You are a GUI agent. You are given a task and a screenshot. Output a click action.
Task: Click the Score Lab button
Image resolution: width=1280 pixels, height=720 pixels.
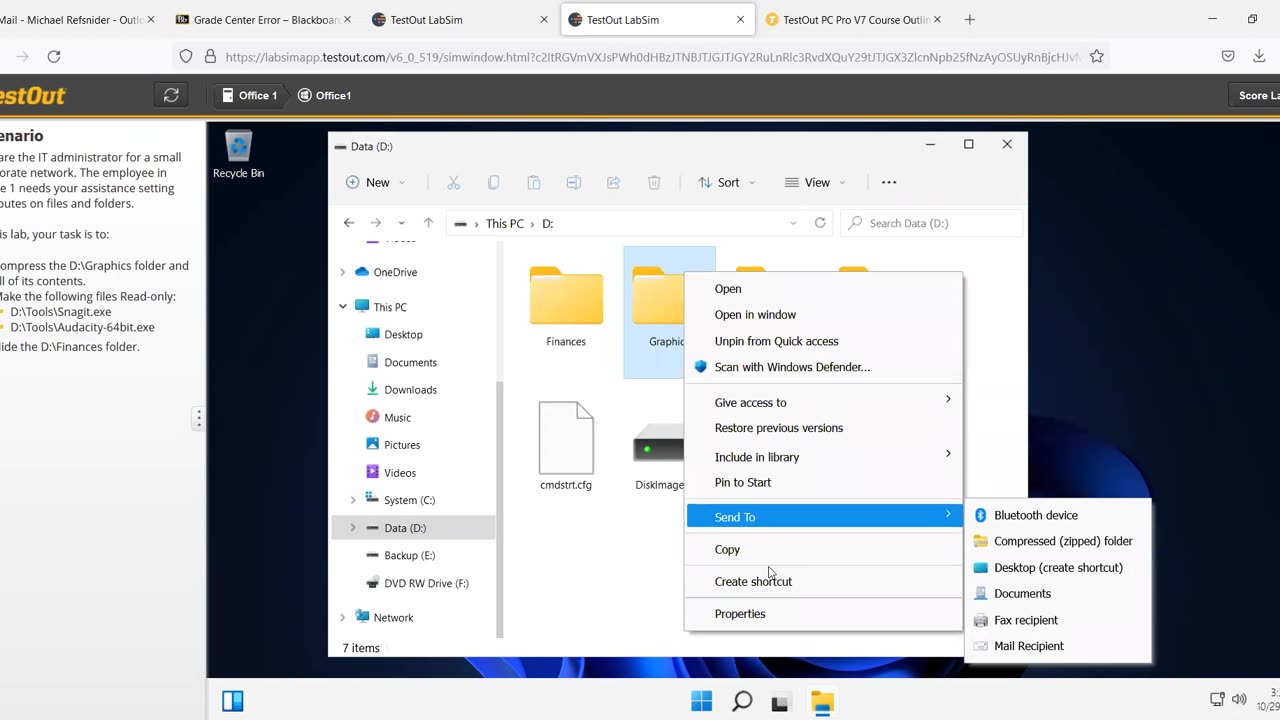tap(1254, 95)
